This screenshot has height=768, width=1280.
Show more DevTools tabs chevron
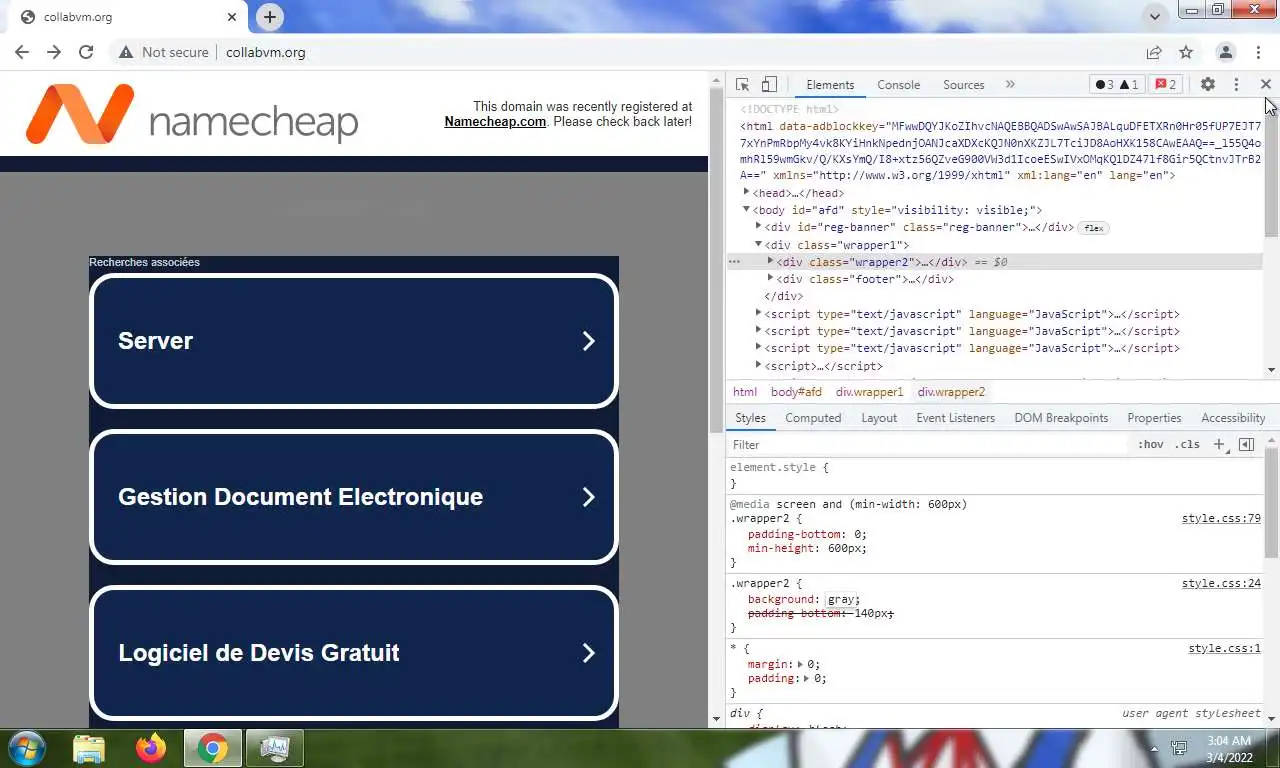click(1010, 85)
